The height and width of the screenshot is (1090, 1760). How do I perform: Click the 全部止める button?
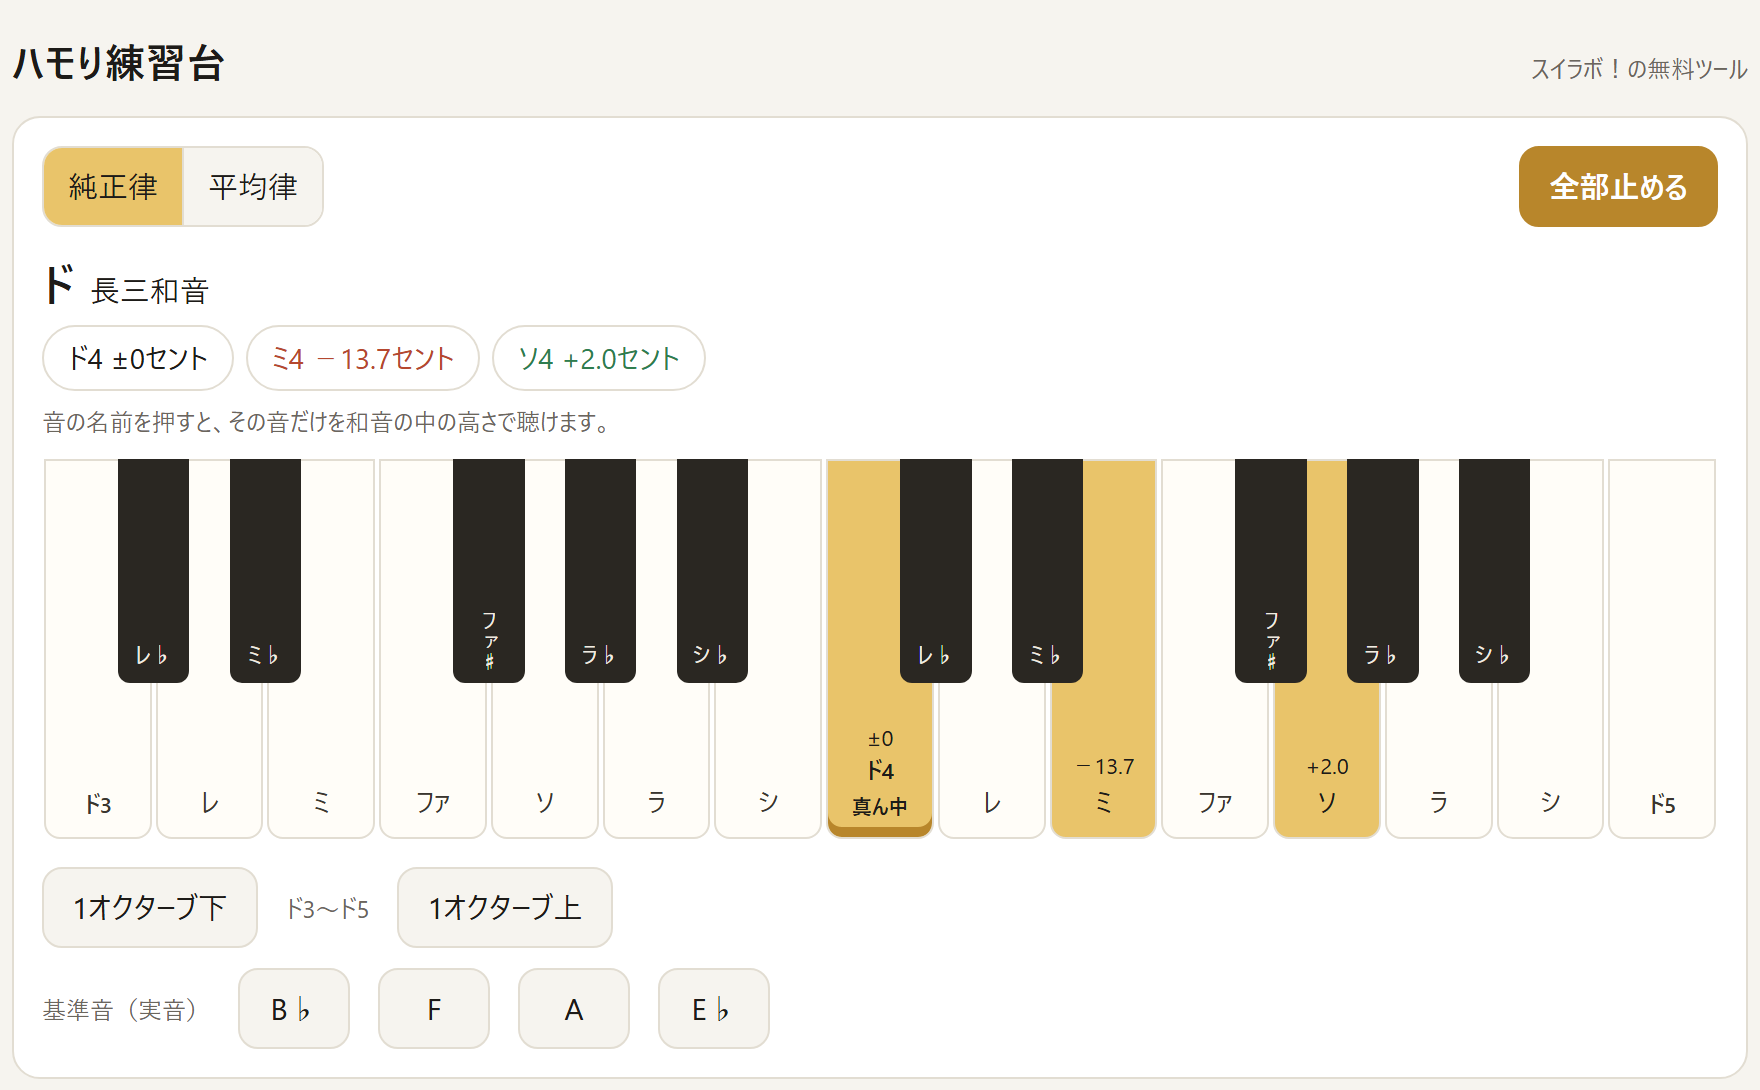click(1618, 187)
